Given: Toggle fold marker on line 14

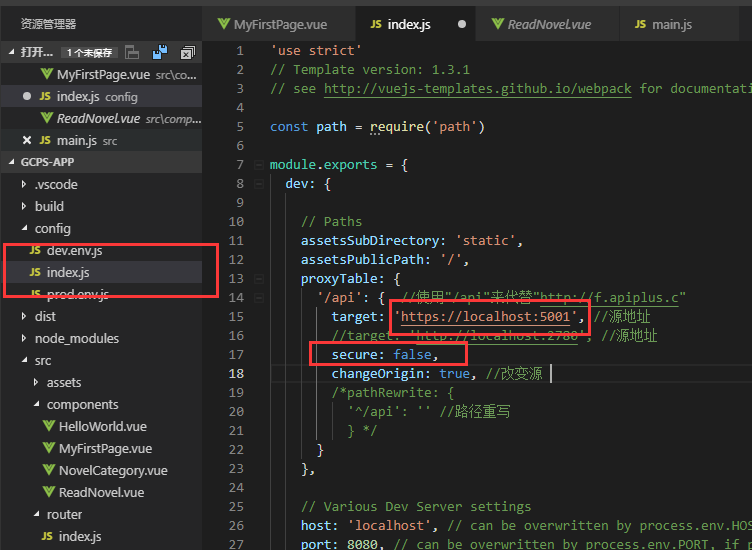Looking at the screenshot, I should [259, 298].
